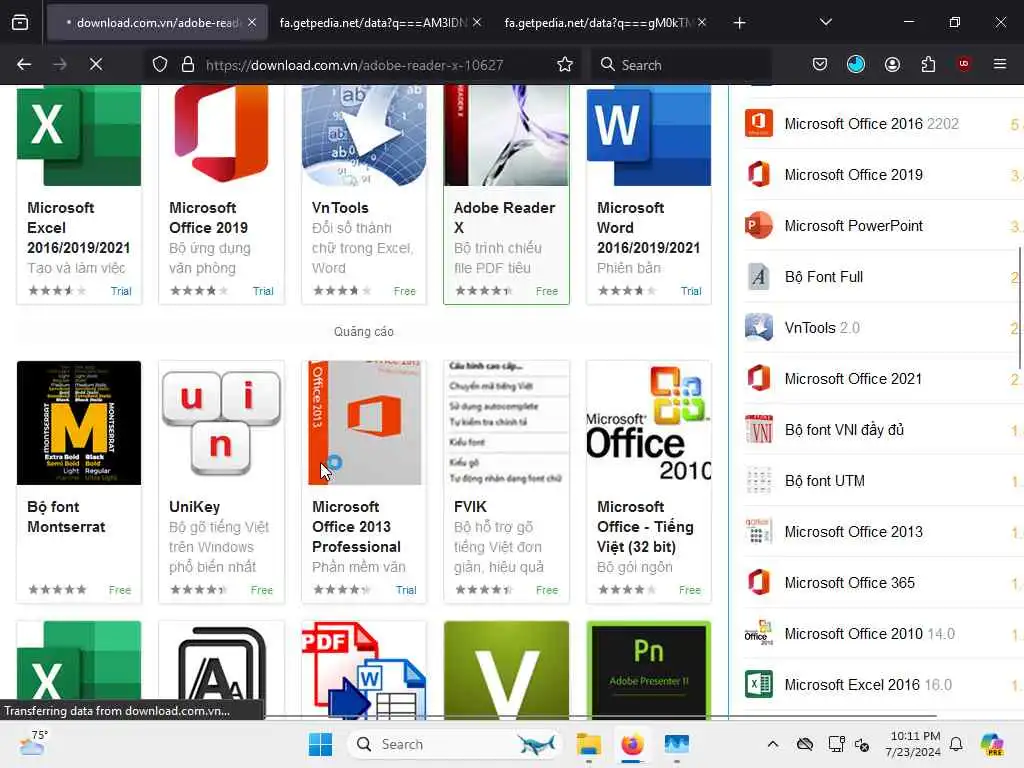Bookmark this page with star icon
This screenshot has width=1024, height=768.
click(565, 65)
